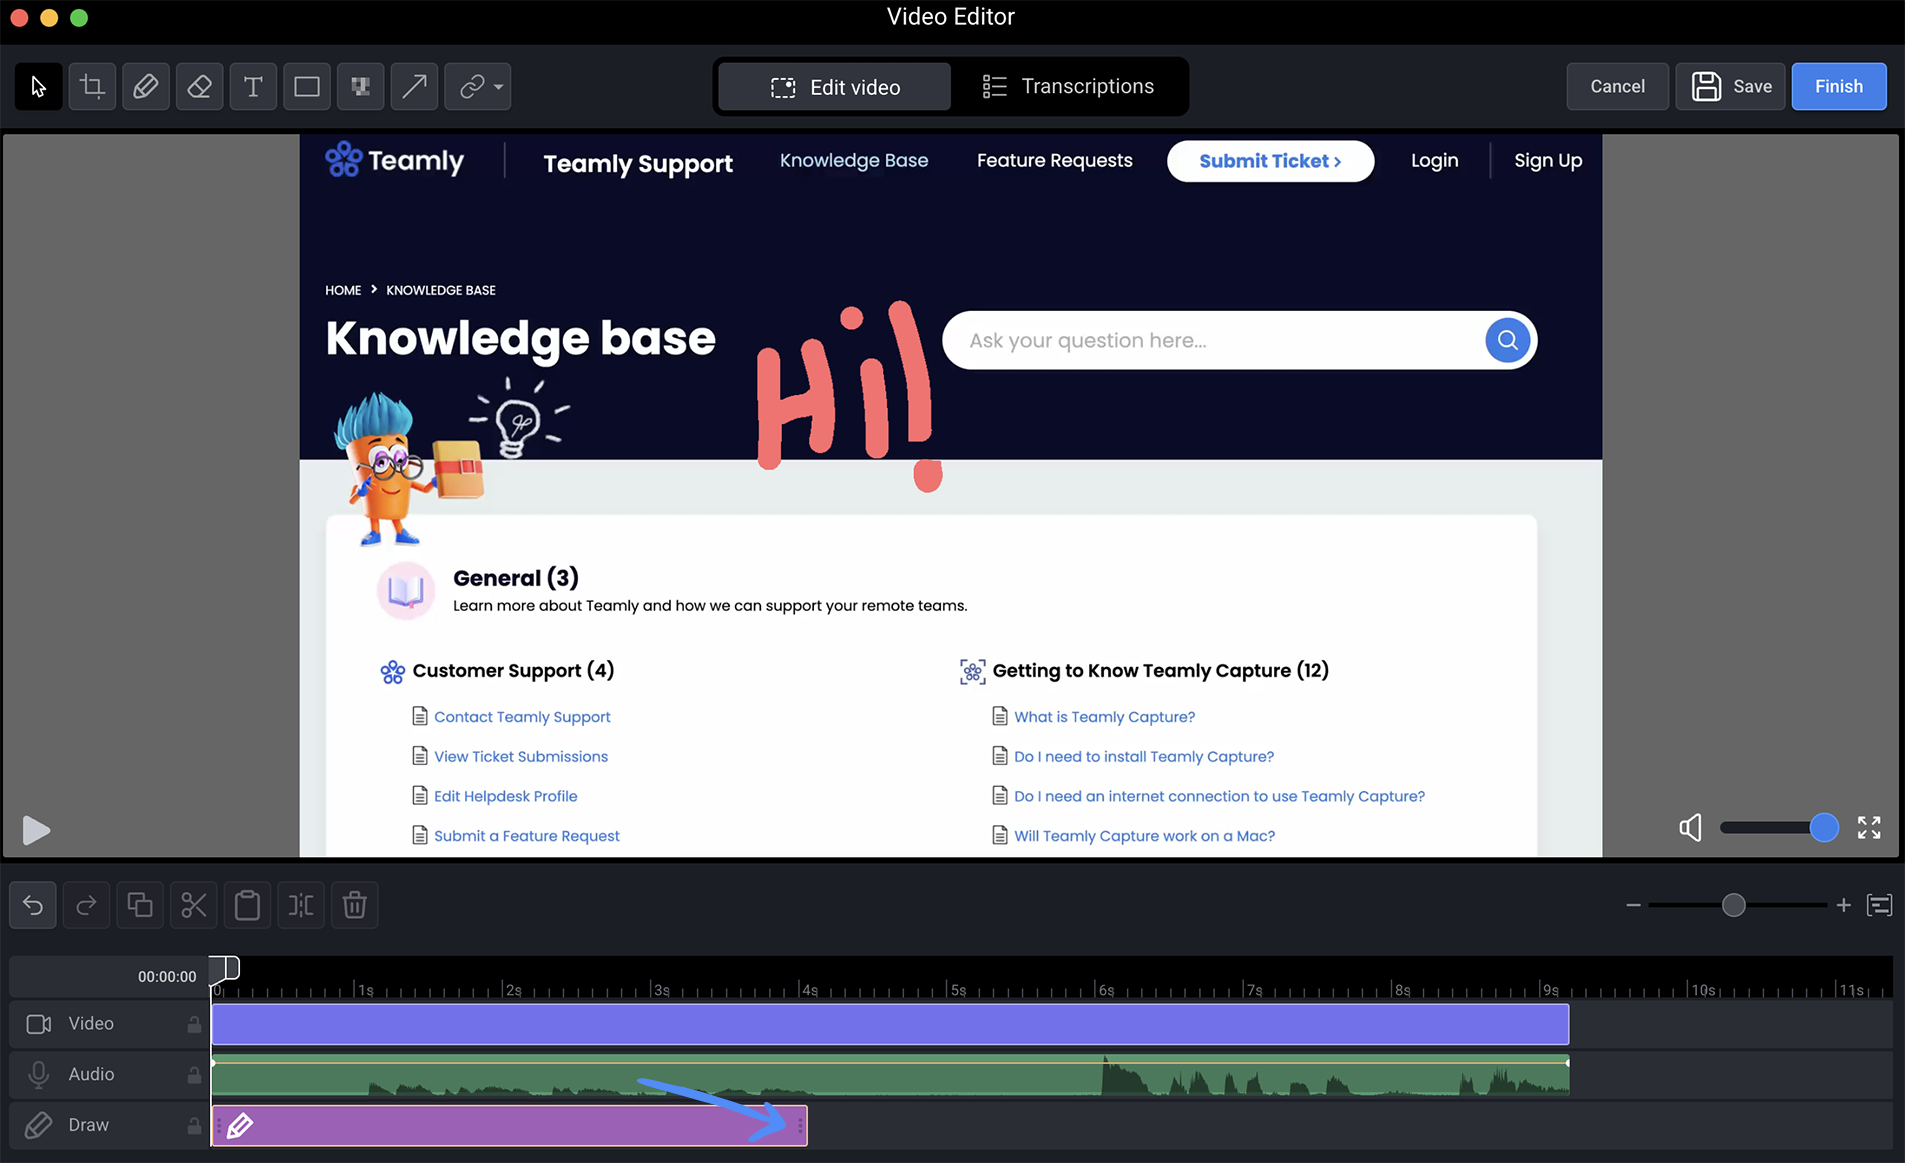Open Knowledge Base nav link
Viewport: 1905px width, 1163px height.
click(x=854, y=161)
